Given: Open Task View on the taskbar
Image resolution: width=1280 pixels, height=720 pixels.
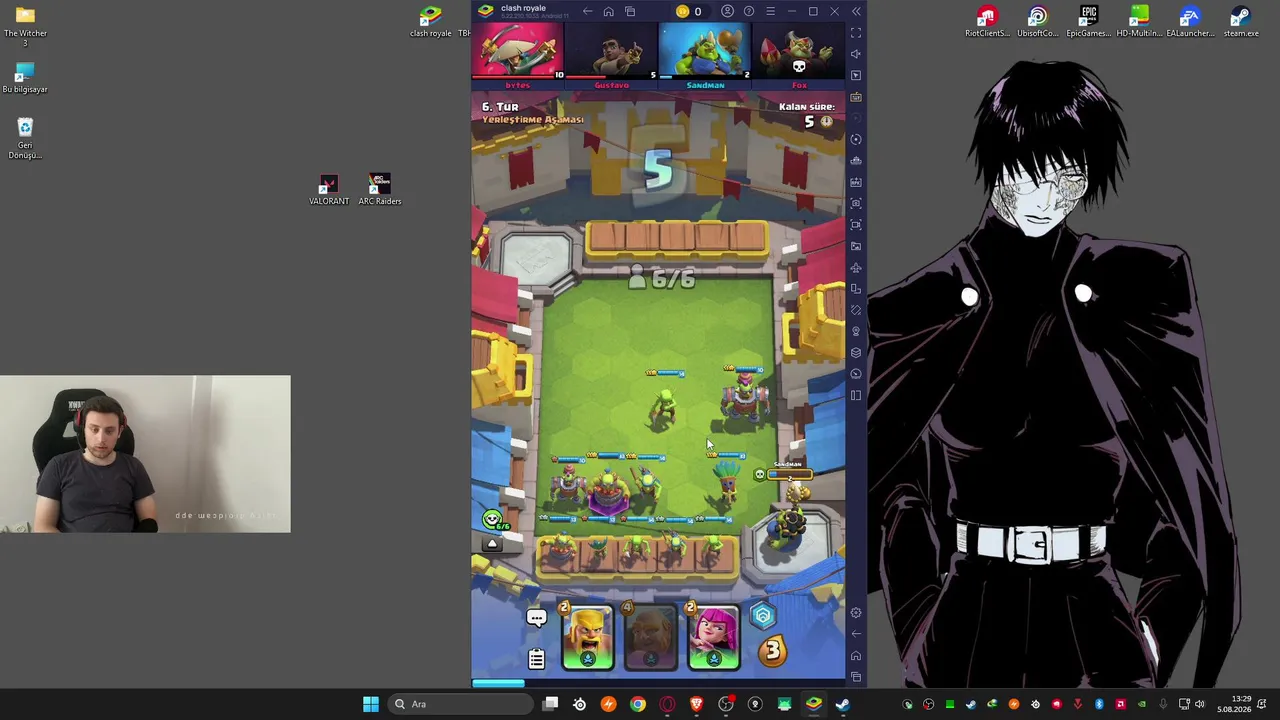Looking at the screenshot, I should point(550,704).
